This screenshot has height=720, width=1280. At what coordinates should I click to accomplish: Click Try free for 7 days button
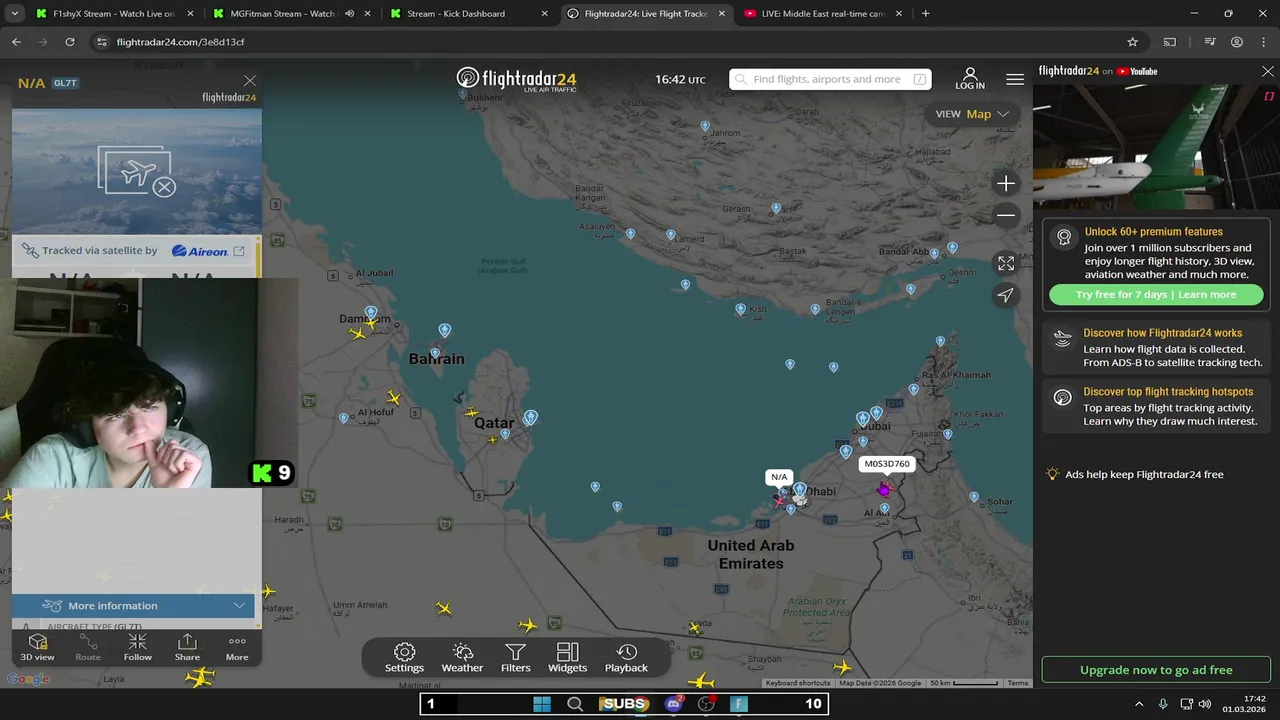tap(1156, 295)
